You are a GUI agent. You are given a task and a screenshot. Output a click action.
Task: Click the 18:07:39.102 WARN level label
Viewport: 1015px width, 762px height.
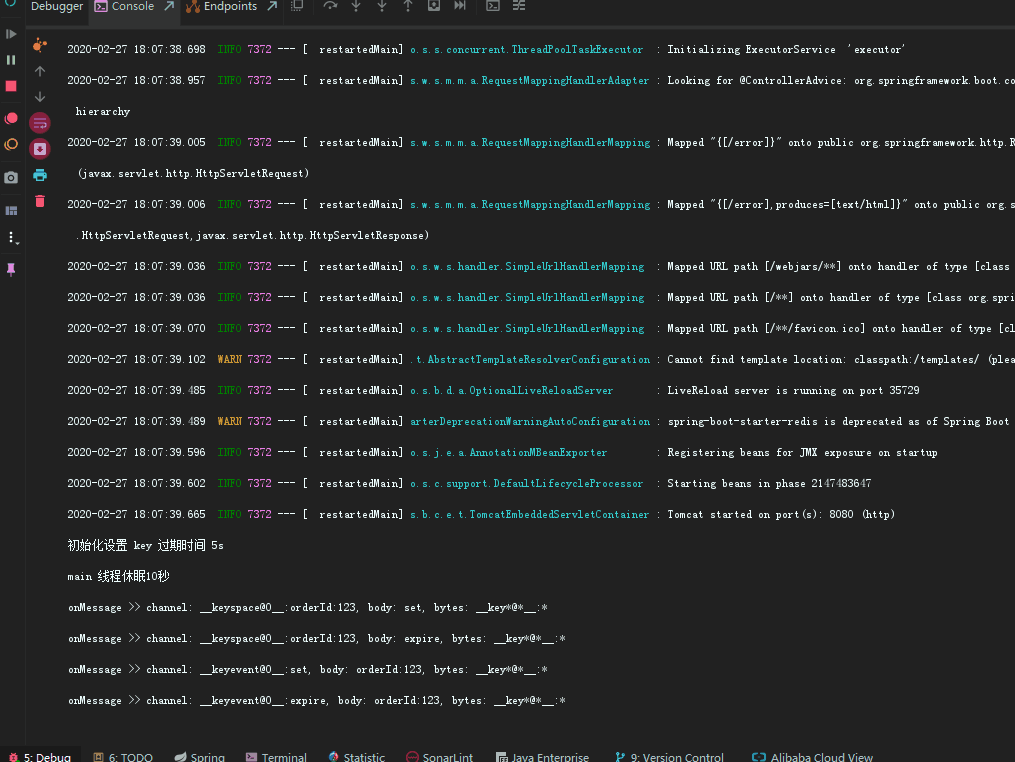230,359
